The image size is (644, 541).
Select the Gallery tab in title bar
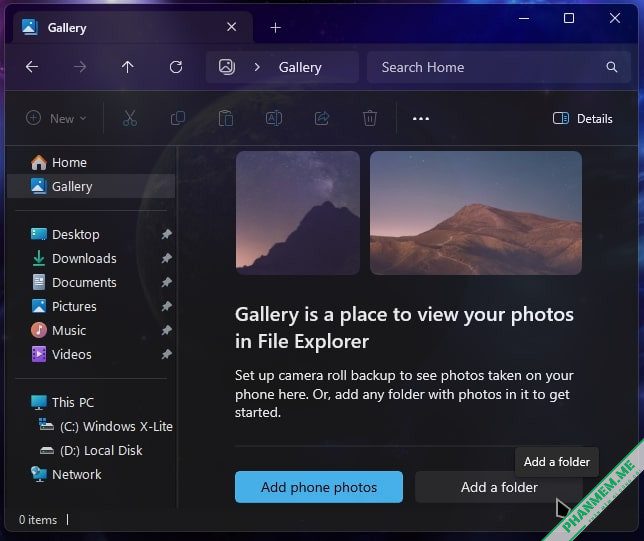click(x=132, y=28)
